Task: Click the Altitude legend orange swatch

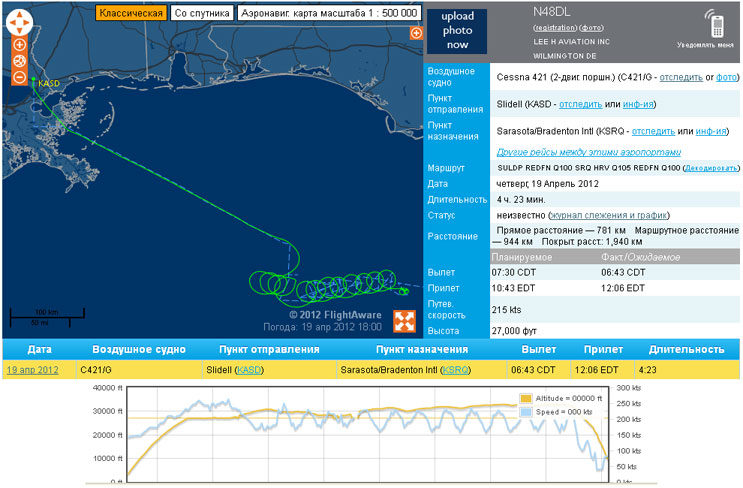Action: pyautogui.click(x=526, y=399)
